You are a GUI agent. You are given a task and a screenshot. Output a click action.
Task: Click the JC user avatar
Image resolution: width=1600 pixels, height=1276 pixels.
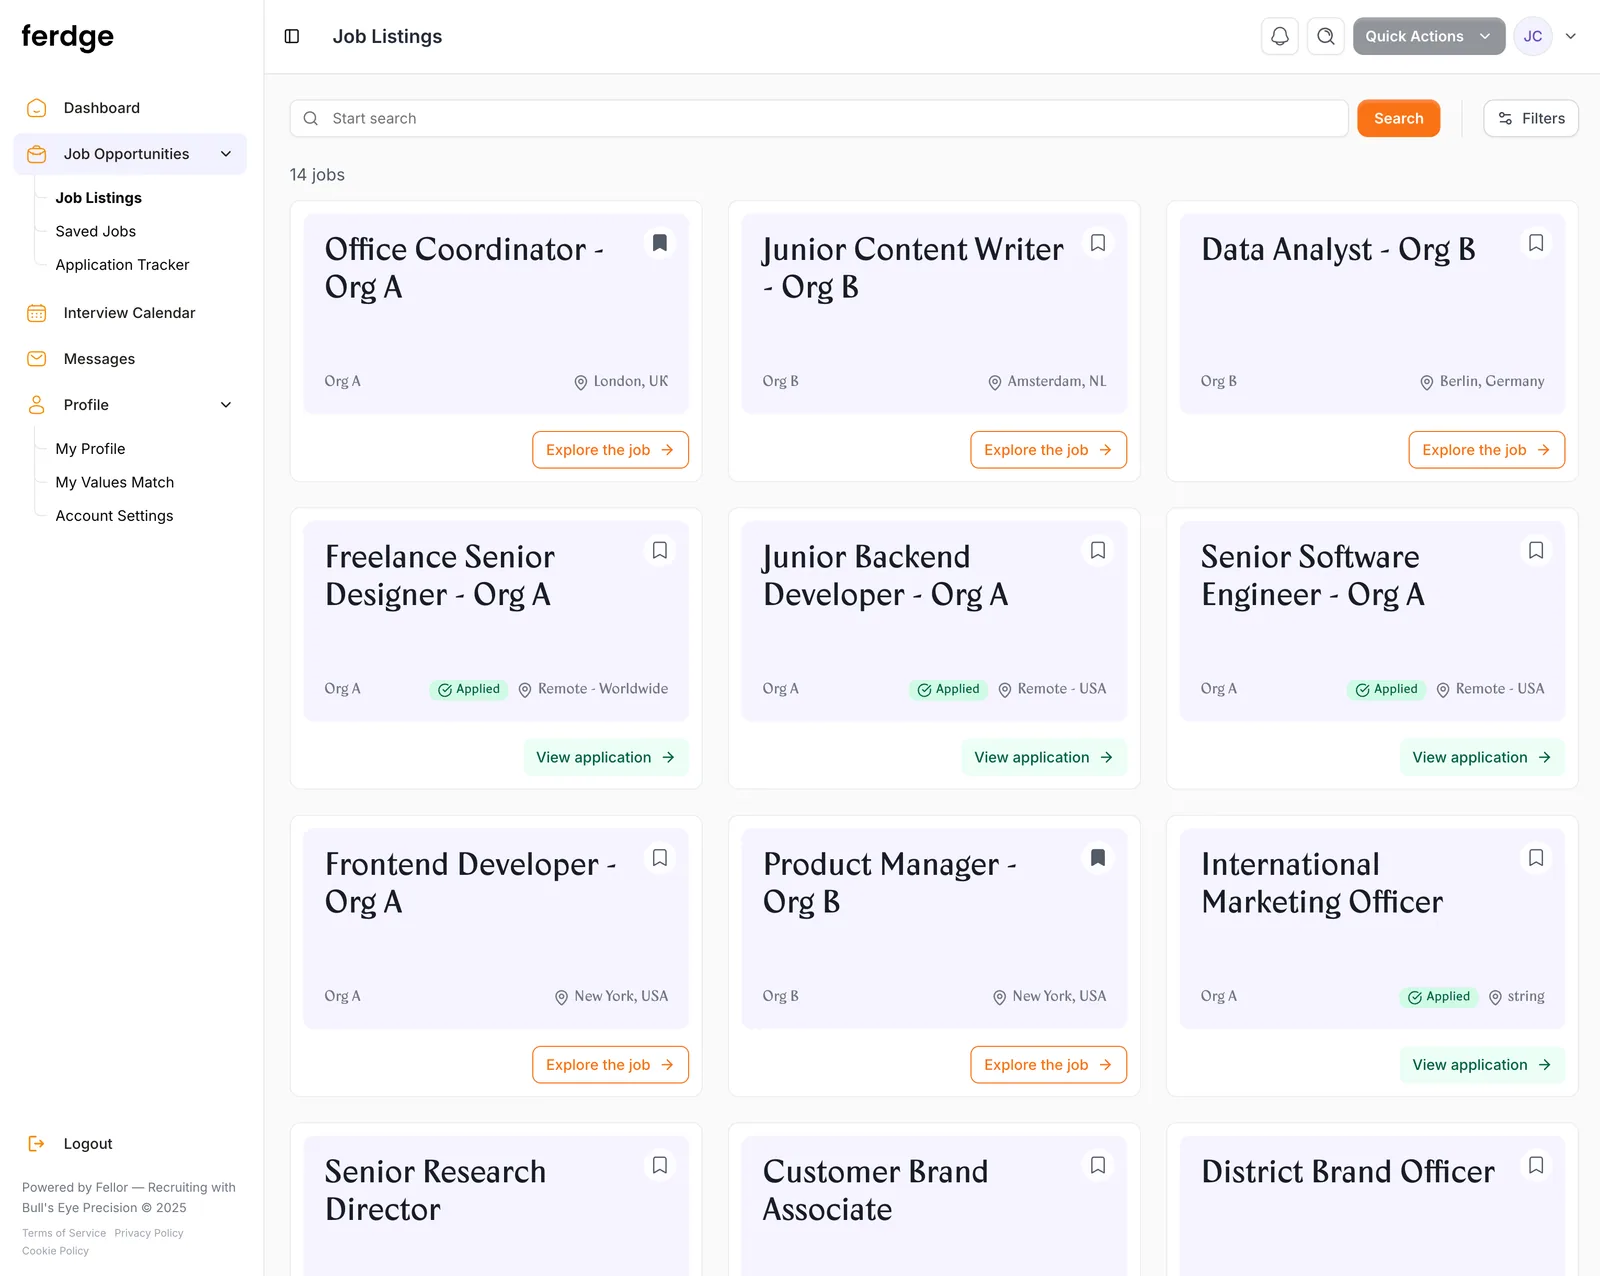[x=1533, y=36]
